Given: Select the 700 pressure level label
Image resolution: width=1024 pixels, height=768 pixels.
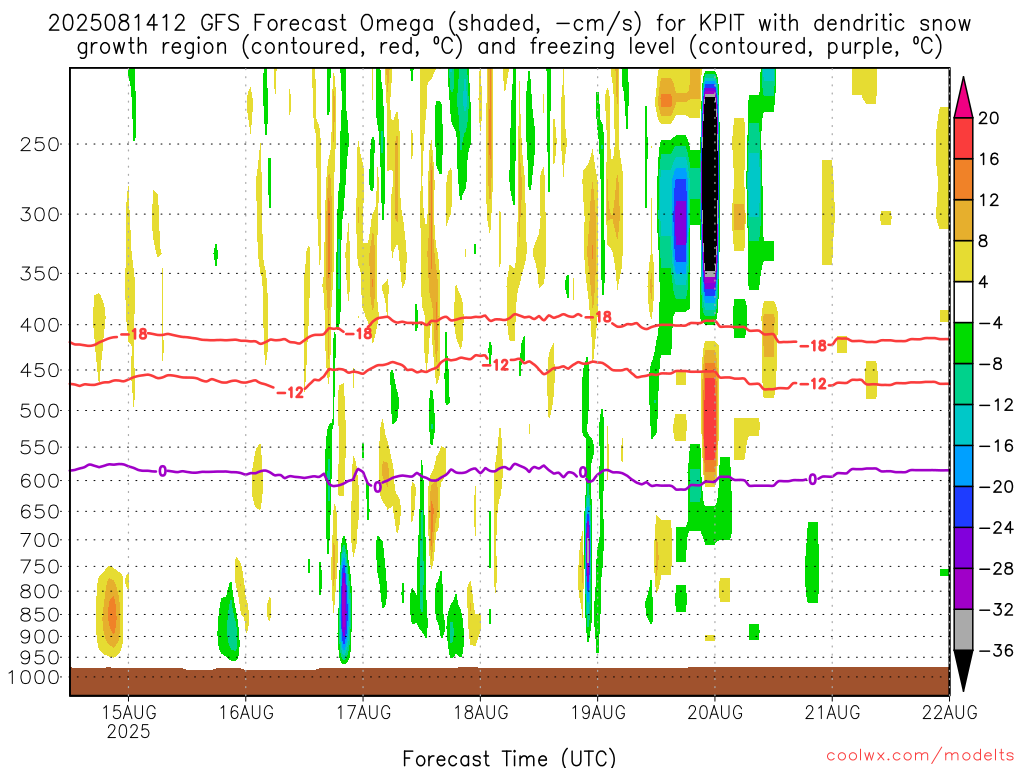Looking at the screenshot, I should coord(40,540).
